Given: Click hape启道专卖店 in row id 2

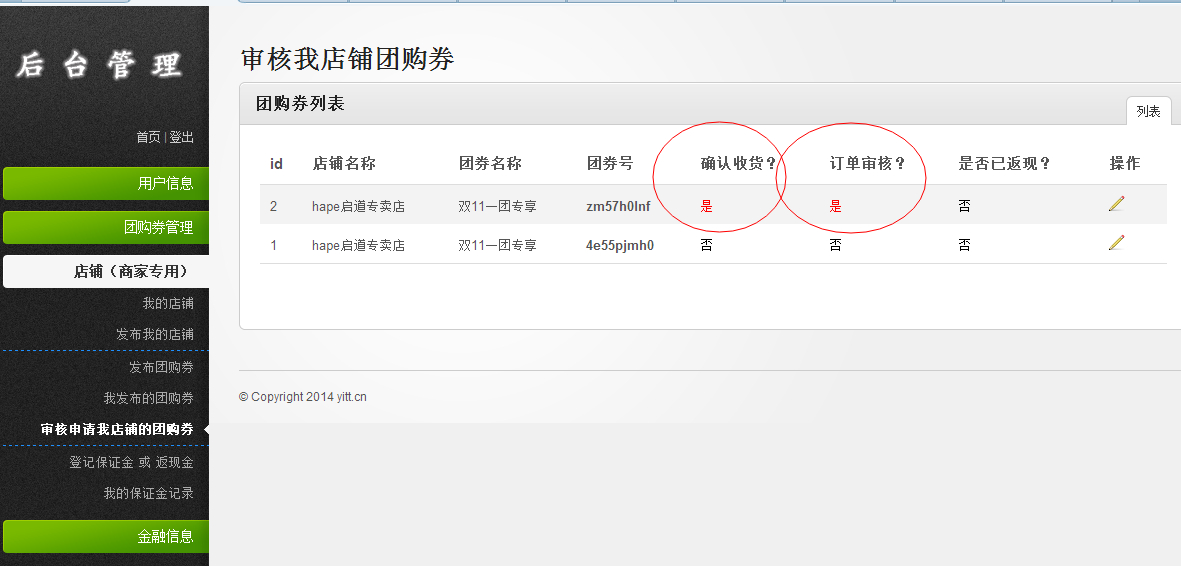Looking at the screenshot, I should [359, 207].
